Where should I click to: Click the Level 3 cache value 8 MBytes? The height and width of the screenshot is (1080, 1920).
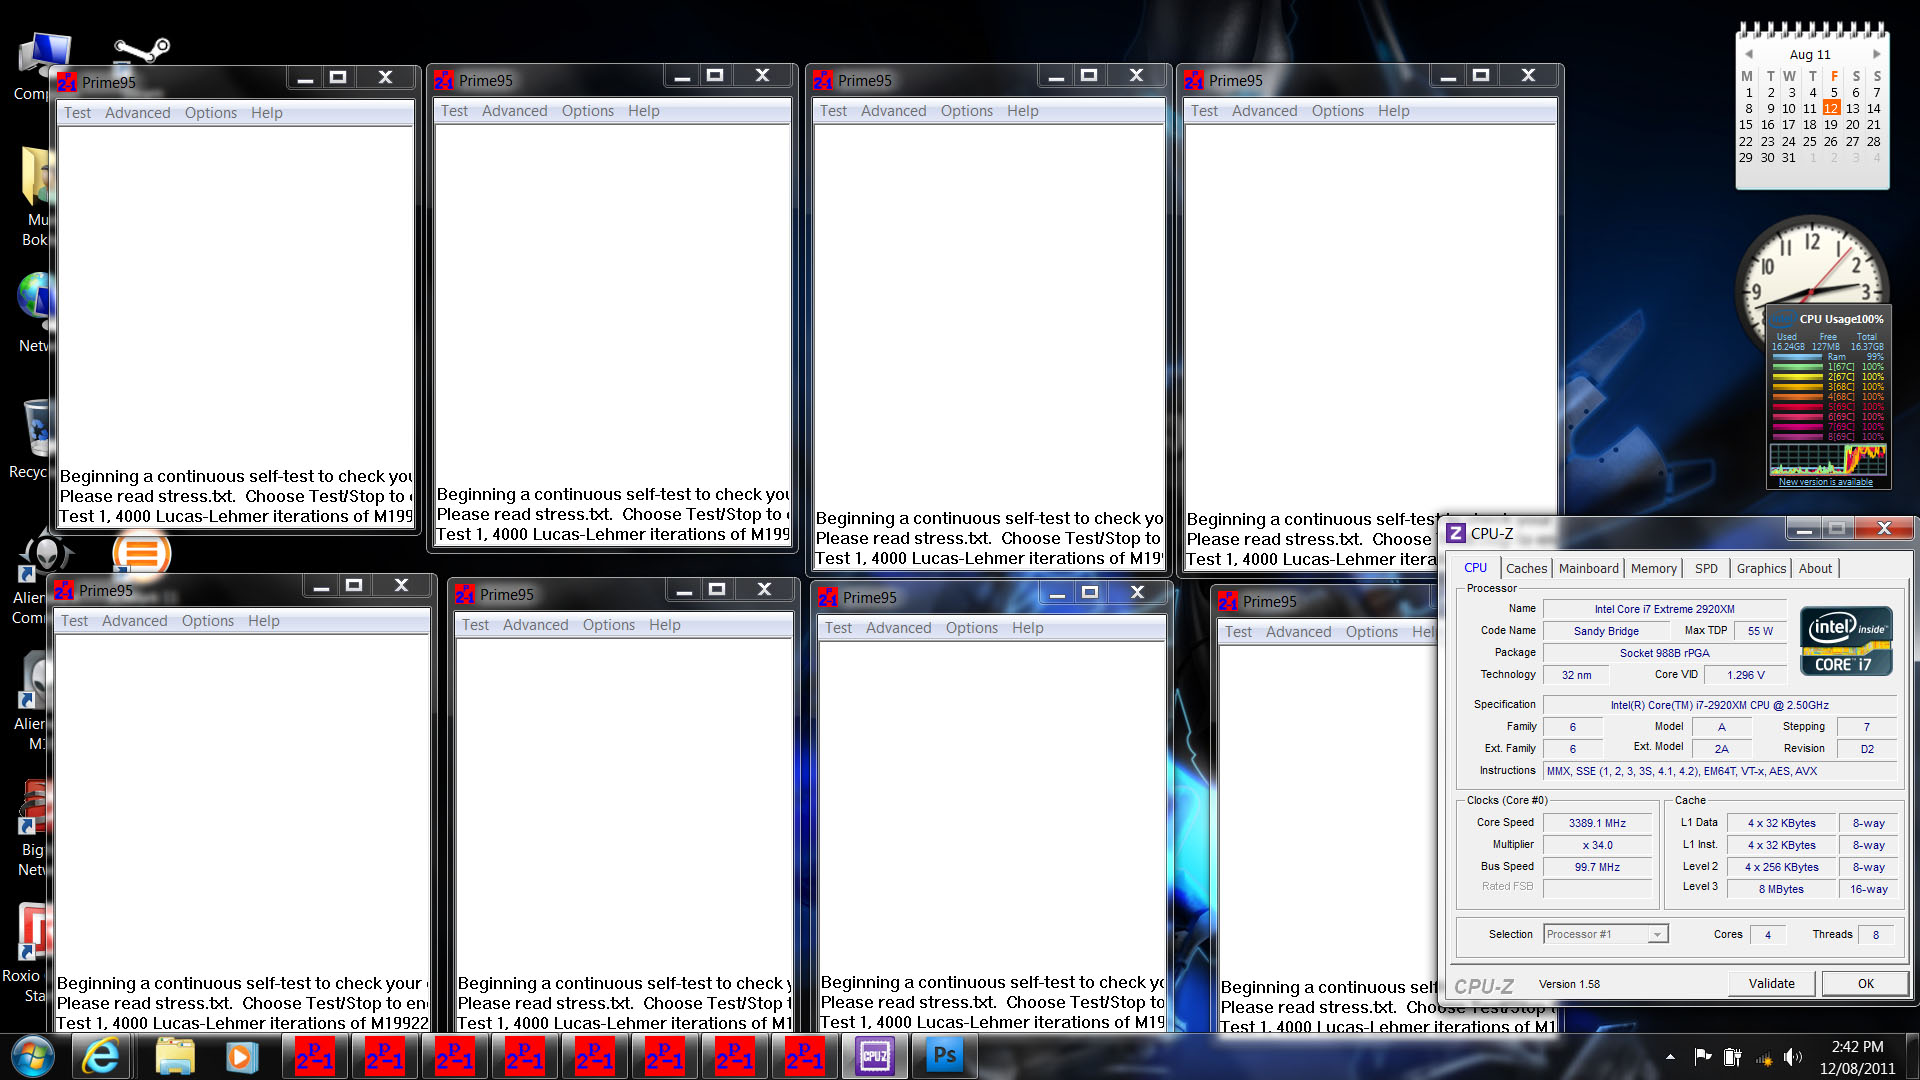1781,889
